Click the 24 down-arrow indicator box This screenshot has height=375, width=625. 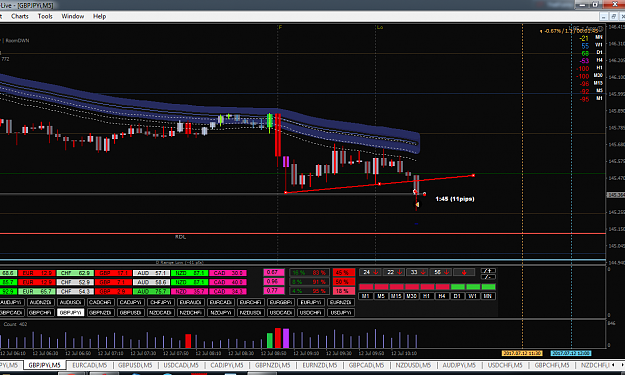(x=370, y=272)
